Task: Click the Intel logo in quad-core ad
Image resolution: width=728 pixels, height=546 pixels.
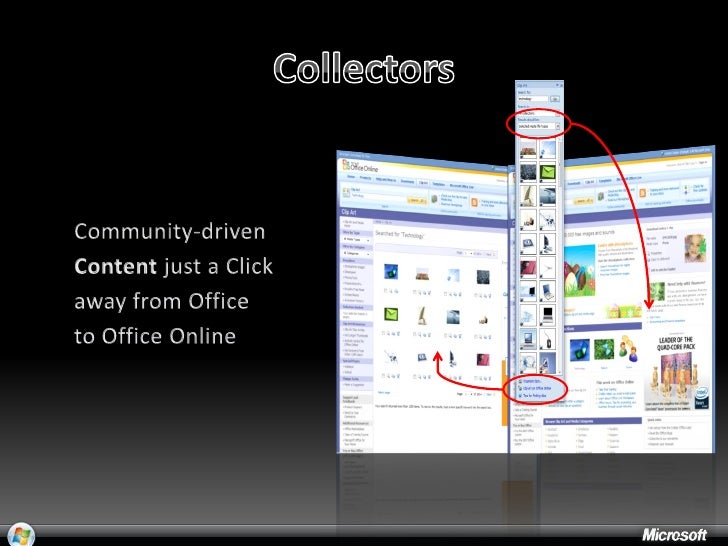Action: point(702,397)
